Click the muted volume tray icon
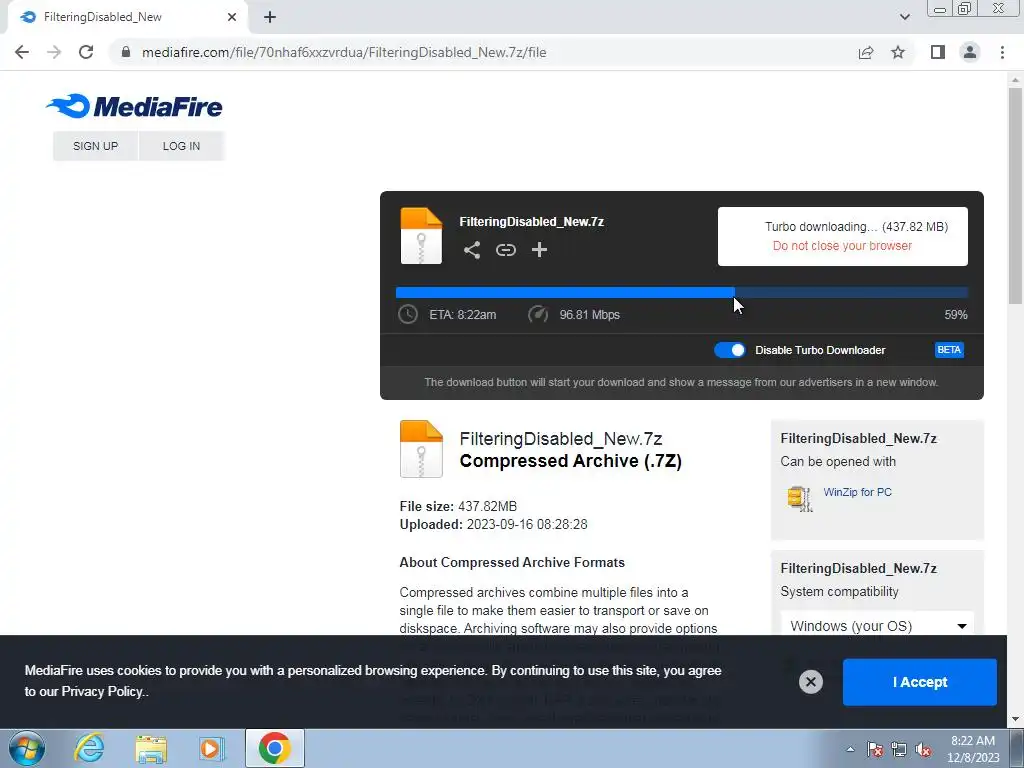Screen dimensions: 1024x768 (x=923, y=749)
